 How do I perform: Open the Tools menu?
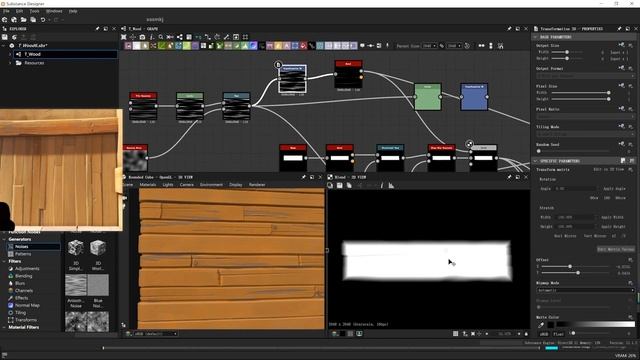[x=34, y=11]
